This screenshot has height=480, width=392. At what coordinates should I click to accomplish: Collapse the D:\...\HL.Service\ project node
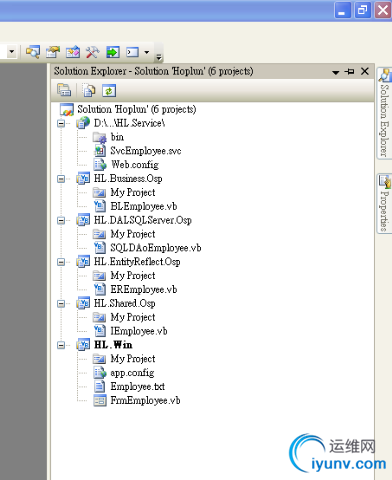[x=61, y=123]
